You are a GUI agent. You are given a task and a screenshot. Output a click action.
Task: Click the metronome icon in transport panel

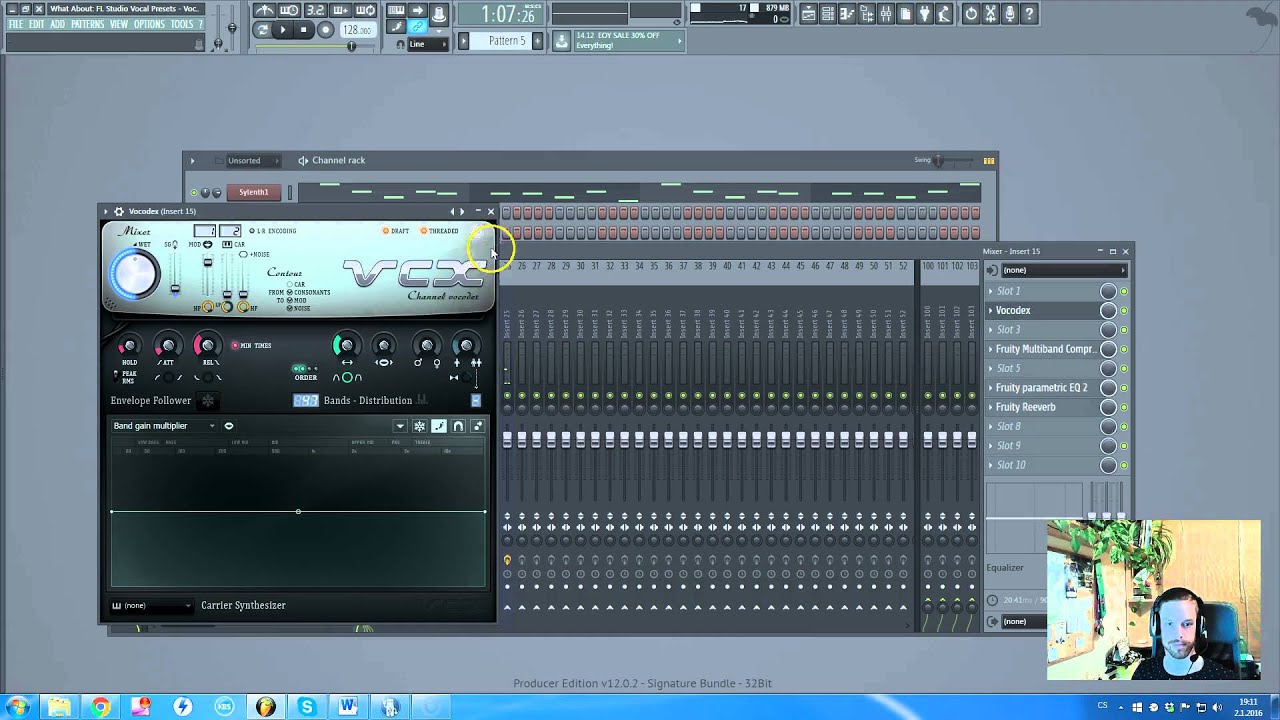tap(264, 10)
